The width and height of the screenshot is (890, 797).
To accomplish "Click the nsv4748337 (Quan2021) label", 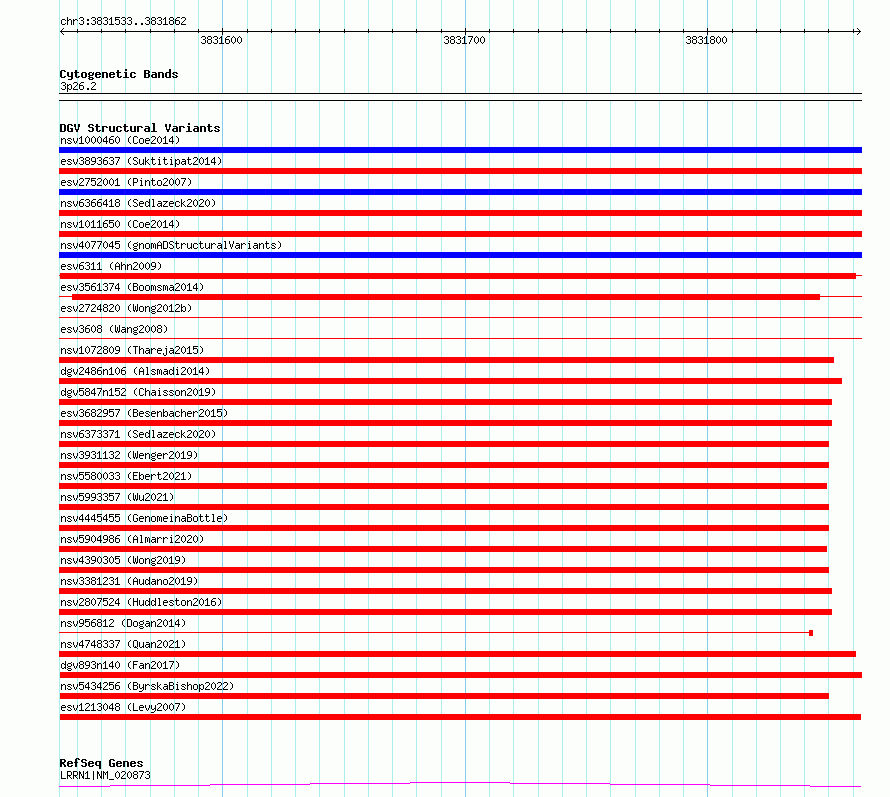I will [123, 644].
